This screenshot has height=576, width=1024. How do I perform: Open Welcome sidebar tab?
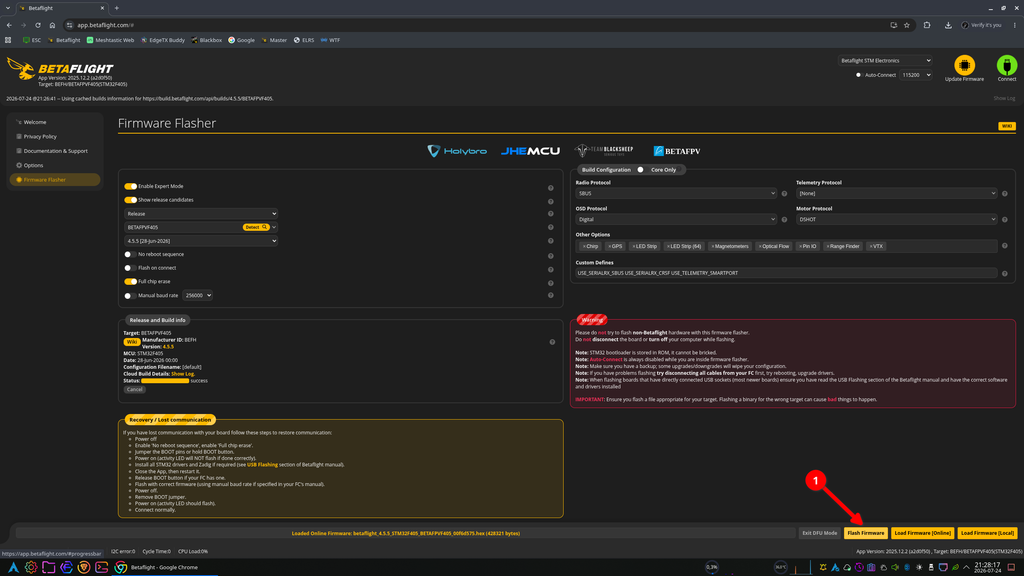tap(55, 122)
